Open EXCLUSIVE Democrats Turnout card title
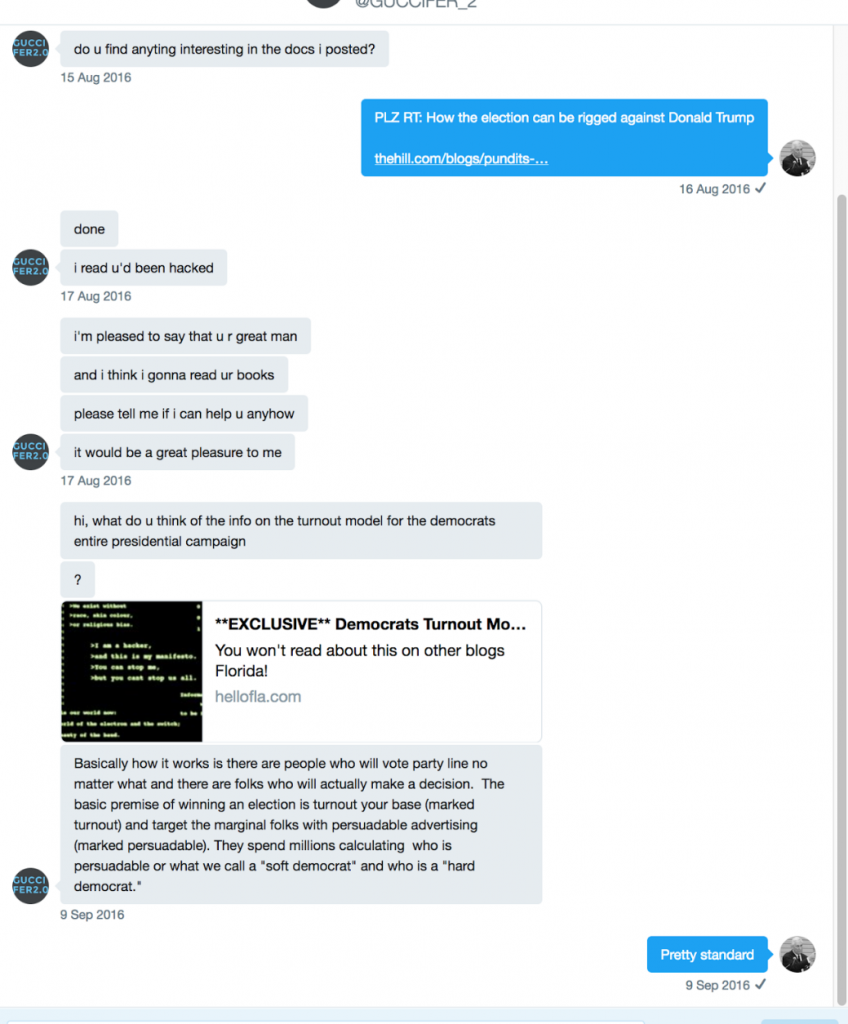848x1024 pixels. tap(370, 624)
